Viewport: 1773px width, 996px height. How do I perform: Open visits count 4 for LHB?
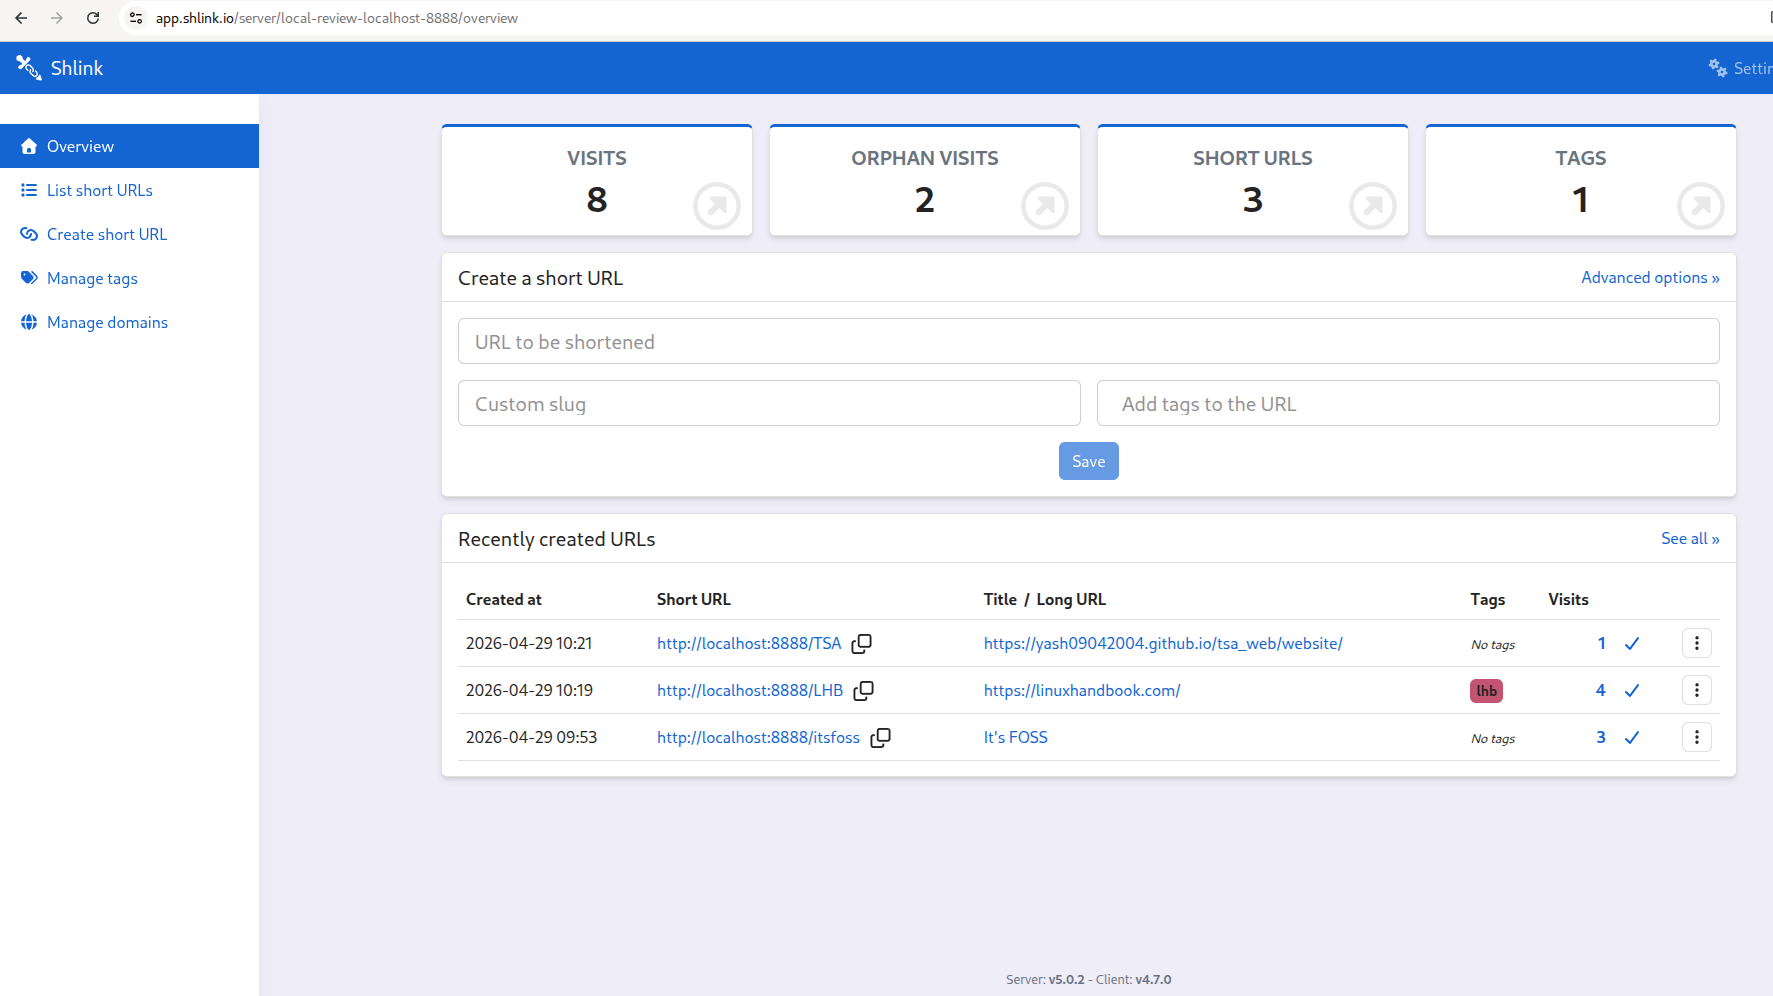click(1601, 690)
